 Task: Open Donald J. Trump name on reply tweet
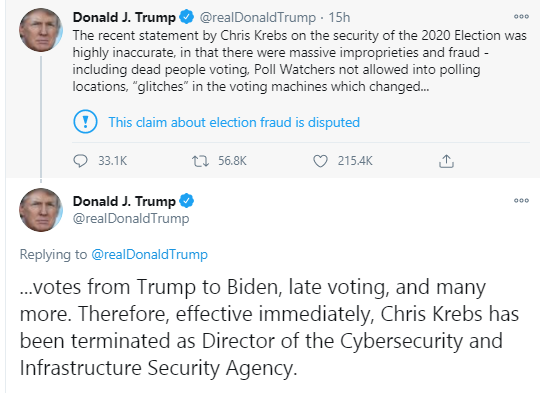124,201
